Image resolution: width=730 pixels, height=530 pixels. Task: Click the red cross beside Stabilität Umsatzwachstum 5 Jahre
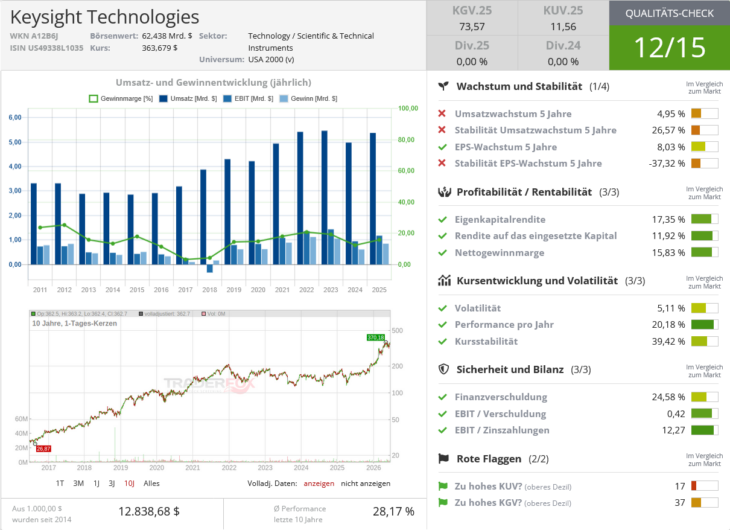pos(442,130)
